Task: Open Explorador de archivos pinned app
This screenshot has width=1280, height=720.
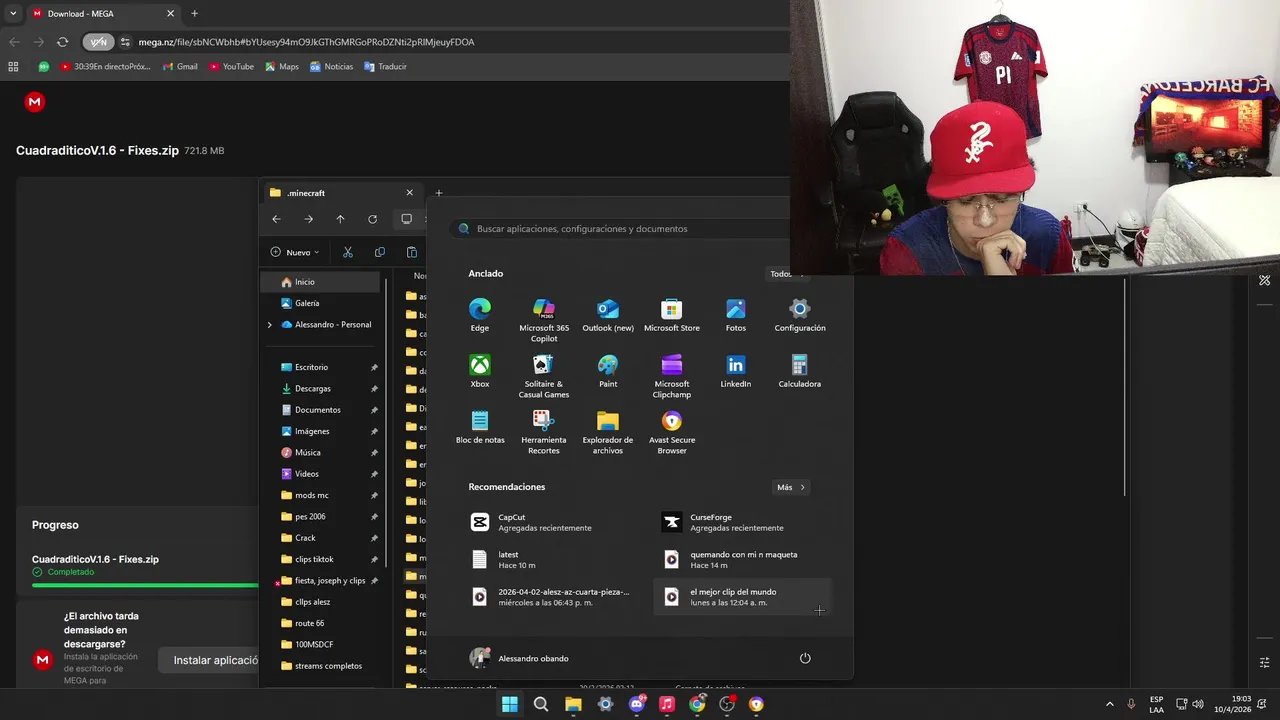Action: point(608,432)
